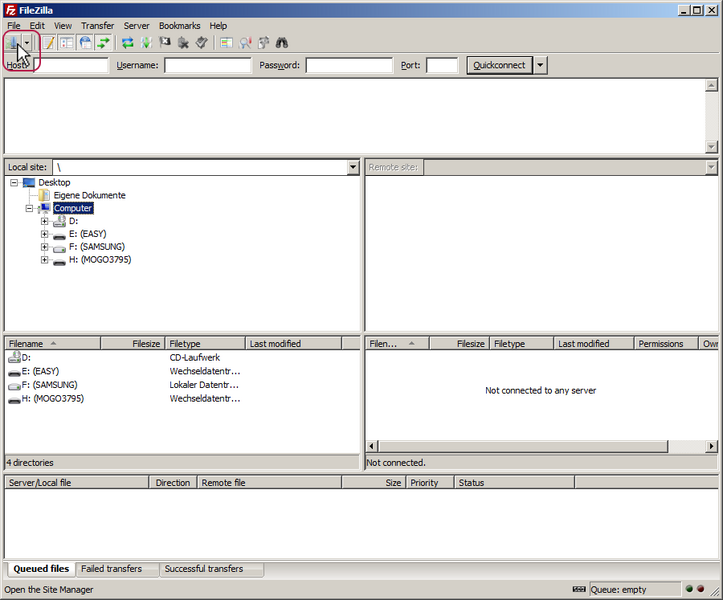Click the reconnect checkmark icon
This screenshot has height=600, width=723.
201,43
